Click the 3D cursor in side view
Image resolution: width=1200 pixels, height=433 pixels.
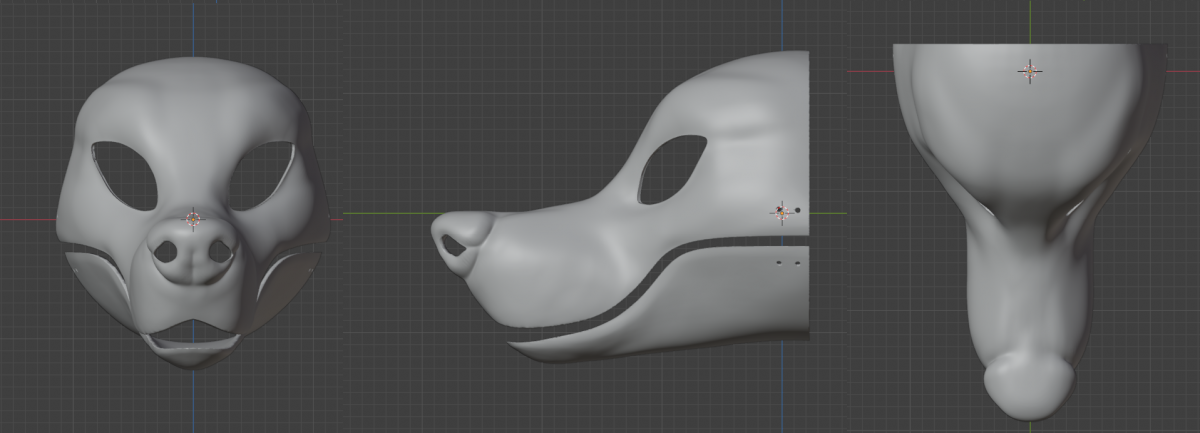(x=781, y=211)
